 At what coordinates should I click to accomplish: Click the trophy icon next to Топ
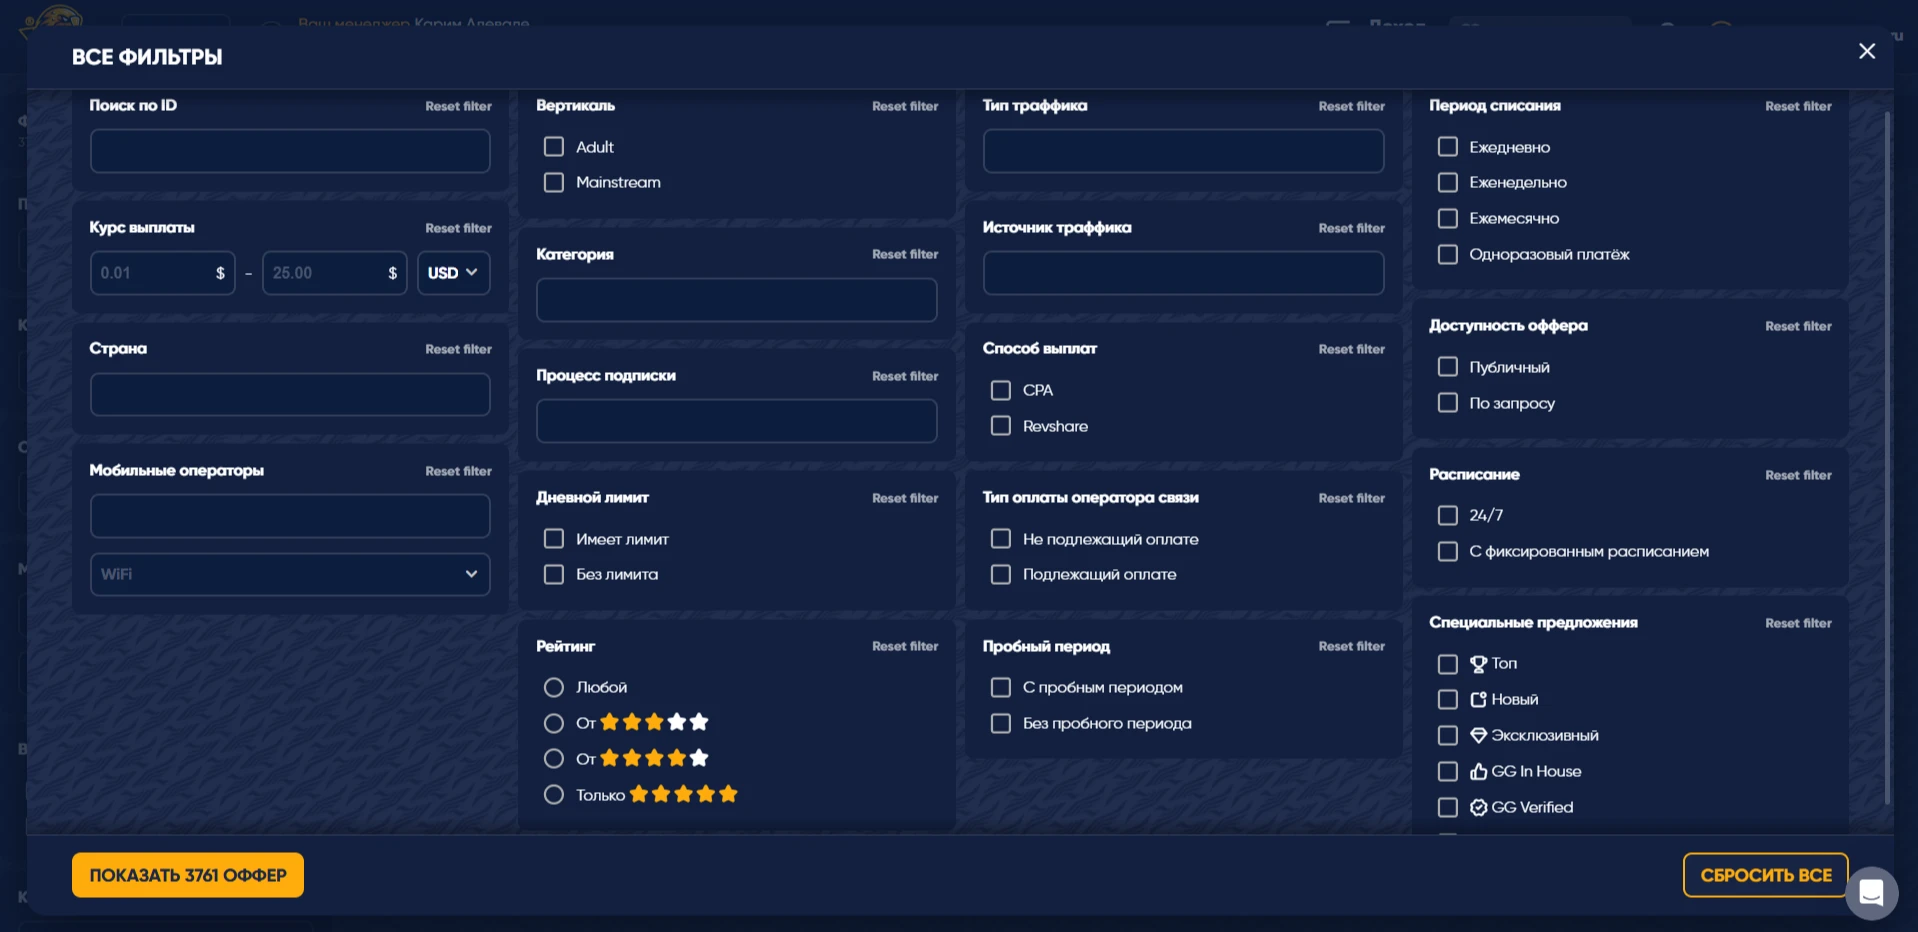(1478, 664)
